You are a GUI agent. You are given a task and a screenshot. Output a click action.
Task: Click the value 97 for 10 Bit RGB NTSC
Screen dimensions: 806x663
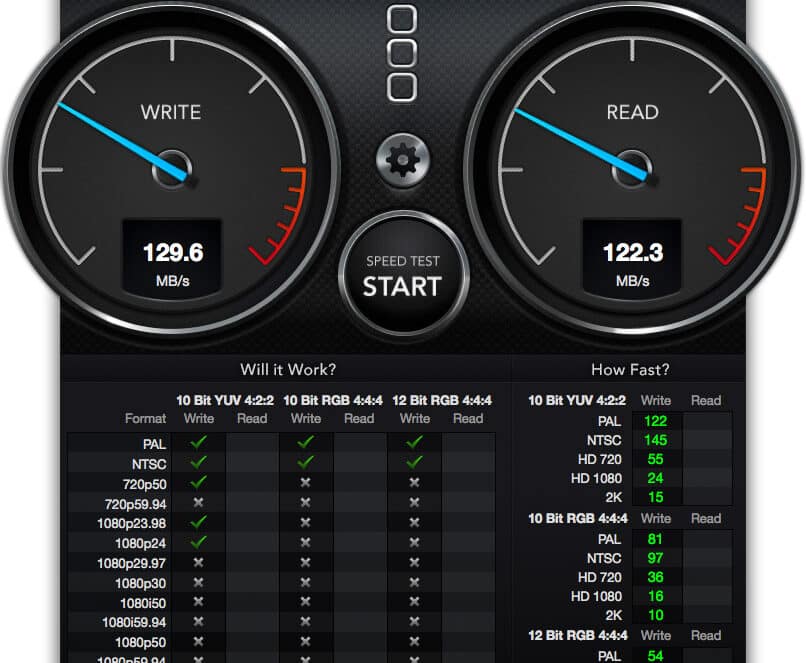click(x=655, y=558)
